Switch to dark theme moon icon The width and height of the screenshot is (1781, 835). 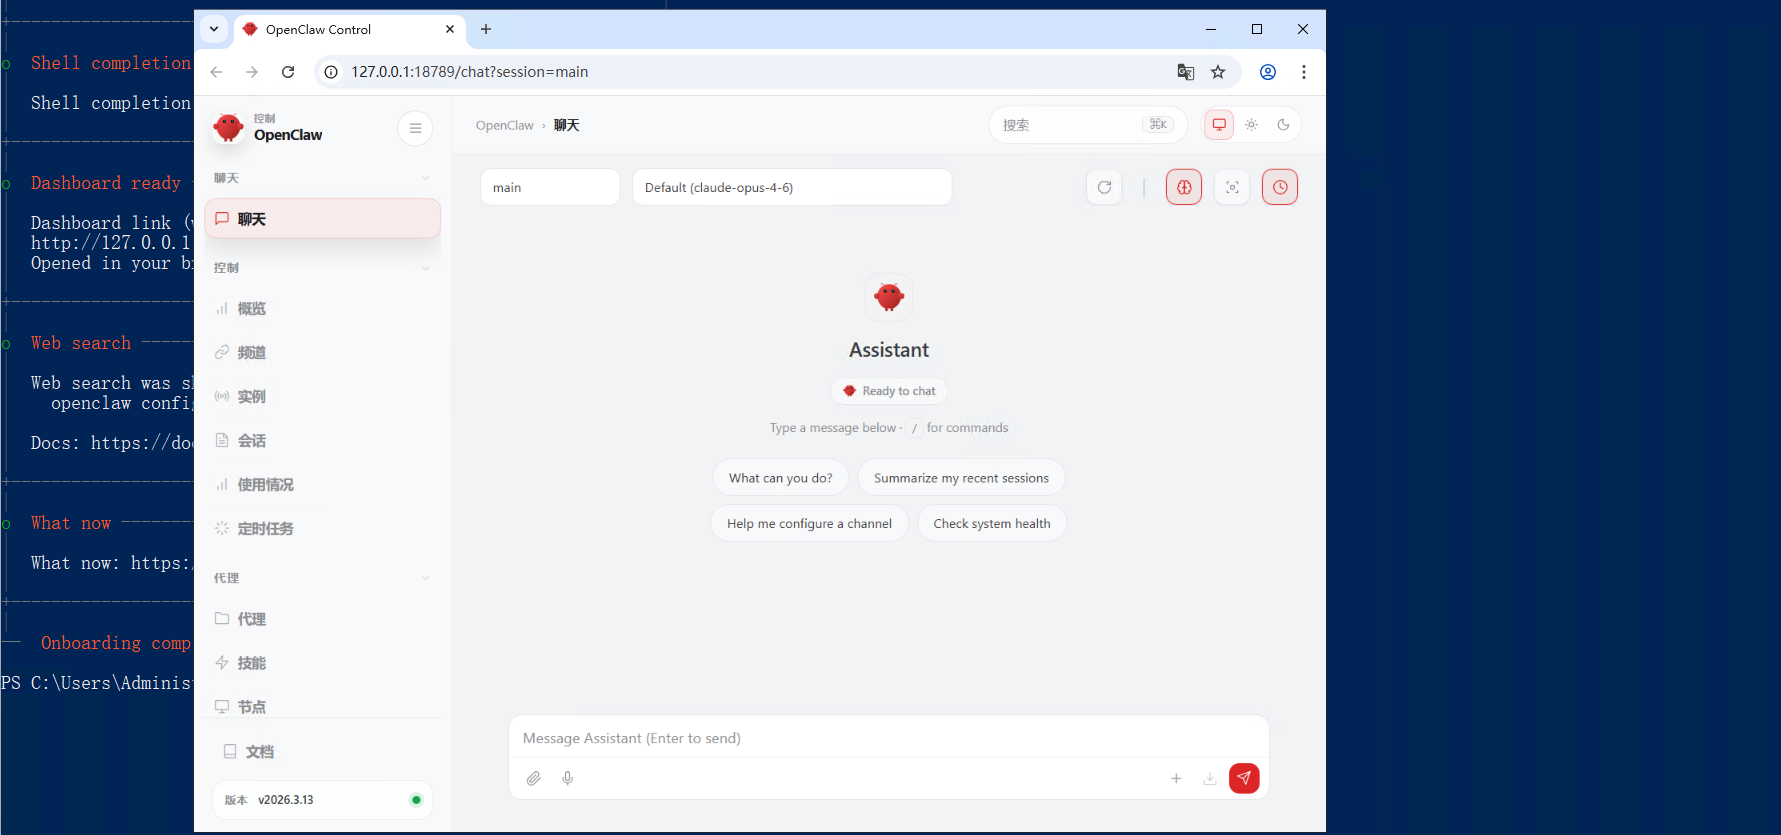1283,125
